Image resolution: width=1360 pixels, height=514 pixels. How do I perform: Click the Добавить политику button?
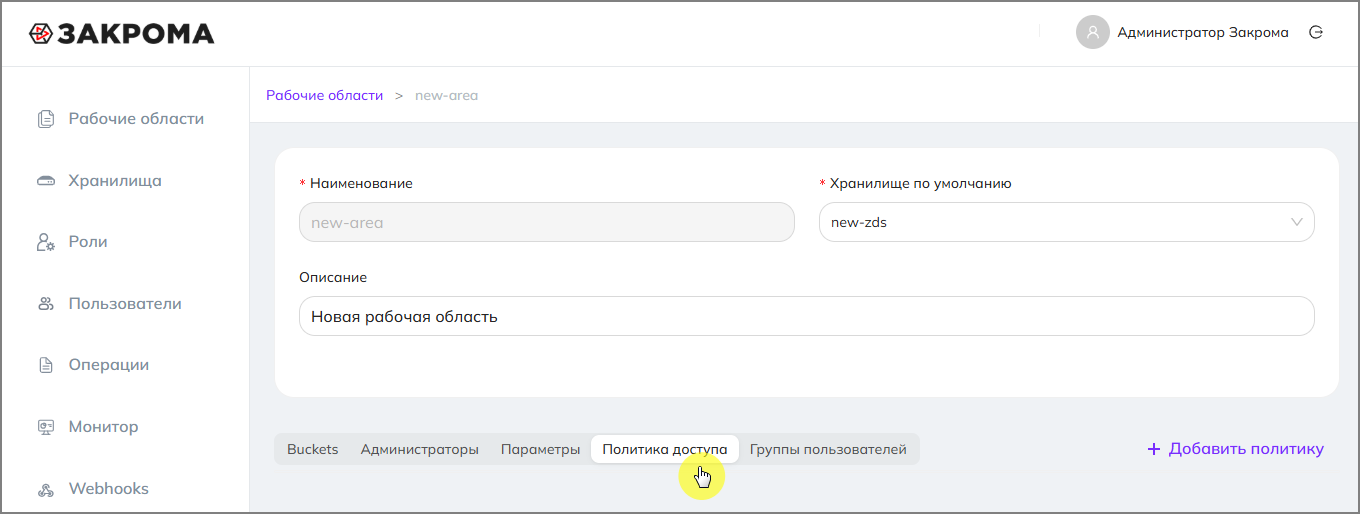[x=1235, y=449]
